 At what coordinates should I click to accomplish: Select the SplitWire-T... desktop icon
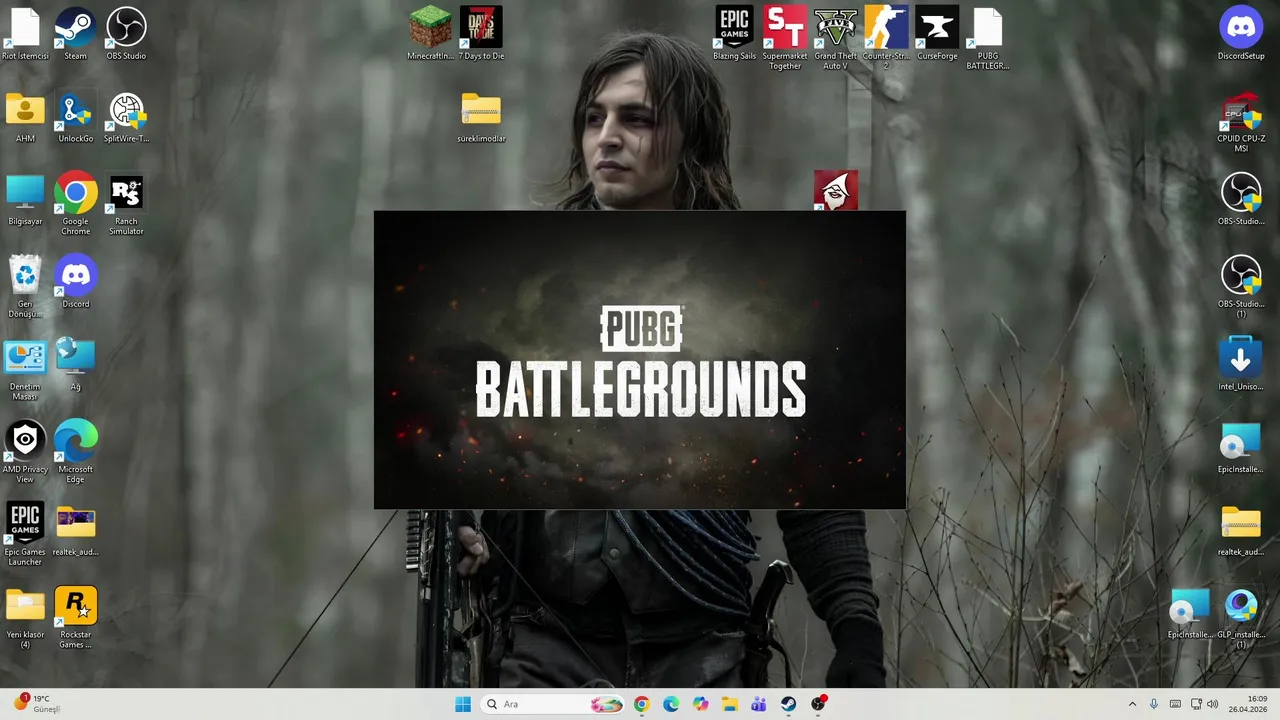126,117
